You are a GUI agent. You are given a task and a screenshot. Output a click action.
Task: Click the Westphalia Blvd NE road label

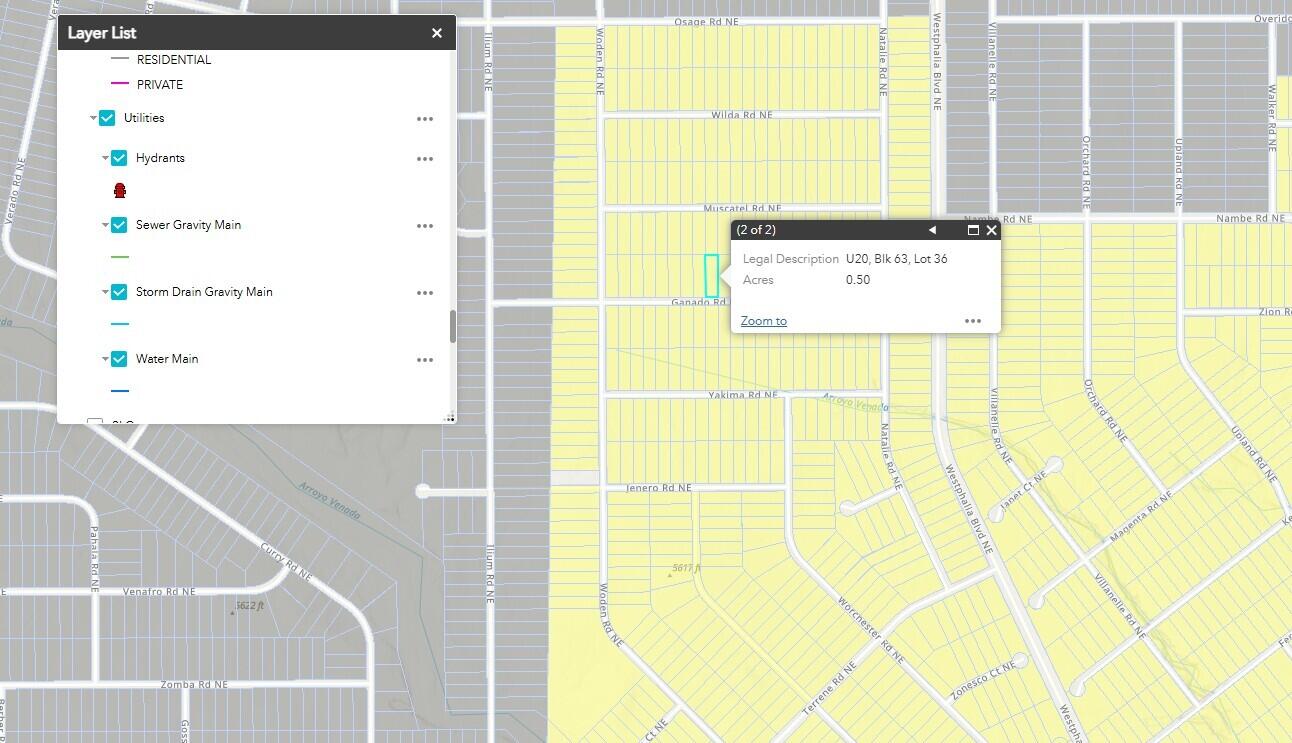coord(937,60)
